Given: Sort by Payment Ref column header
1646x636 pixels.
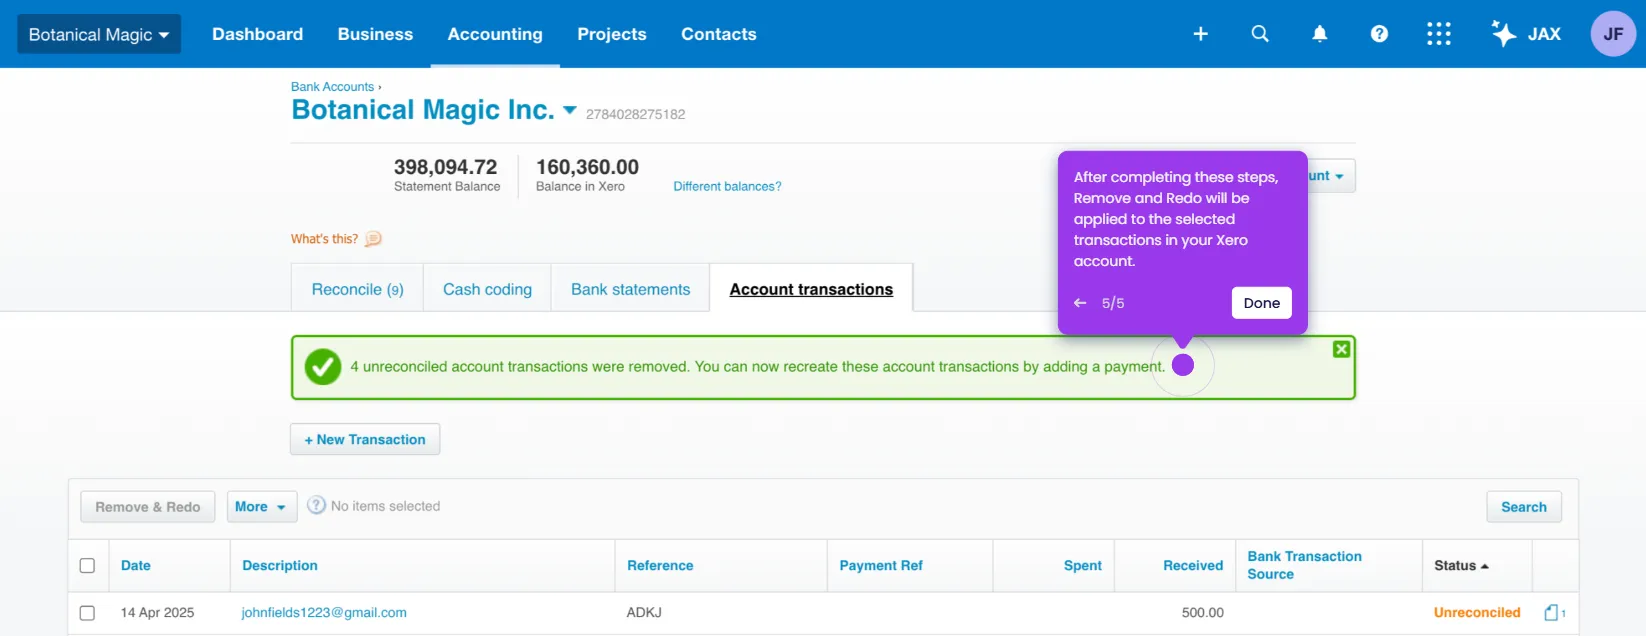Looking at the screenshot, I should [881, 566].
